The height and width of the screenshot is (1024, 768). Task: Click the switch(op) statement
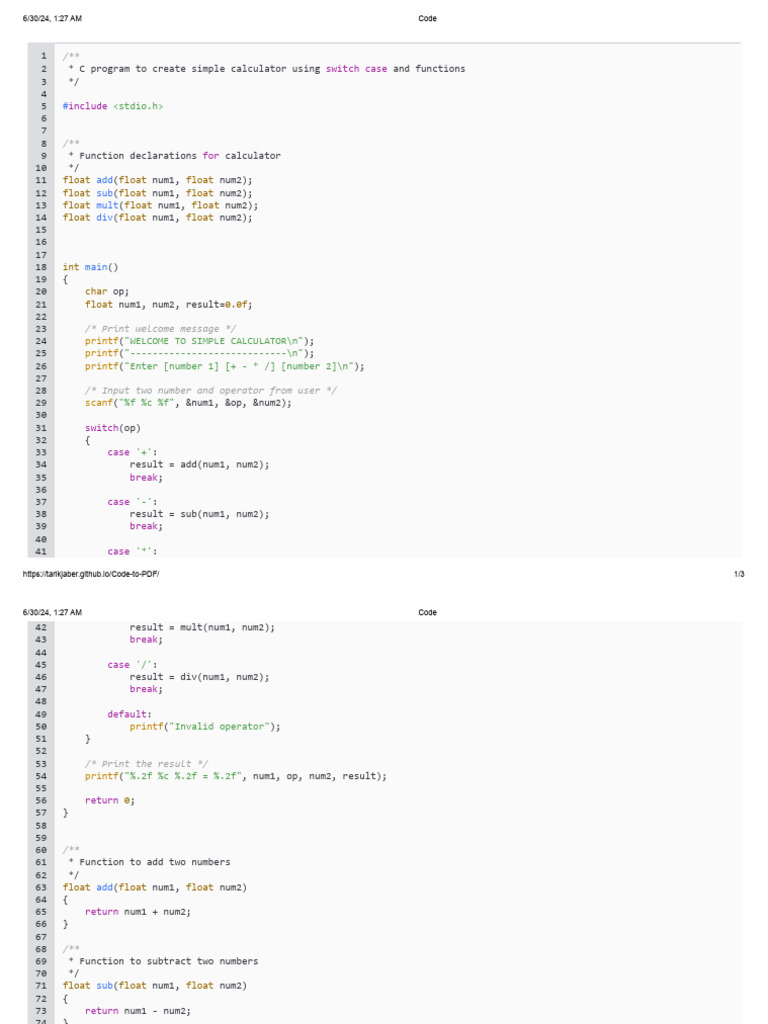pyautogui.click(x=113, y=428)
